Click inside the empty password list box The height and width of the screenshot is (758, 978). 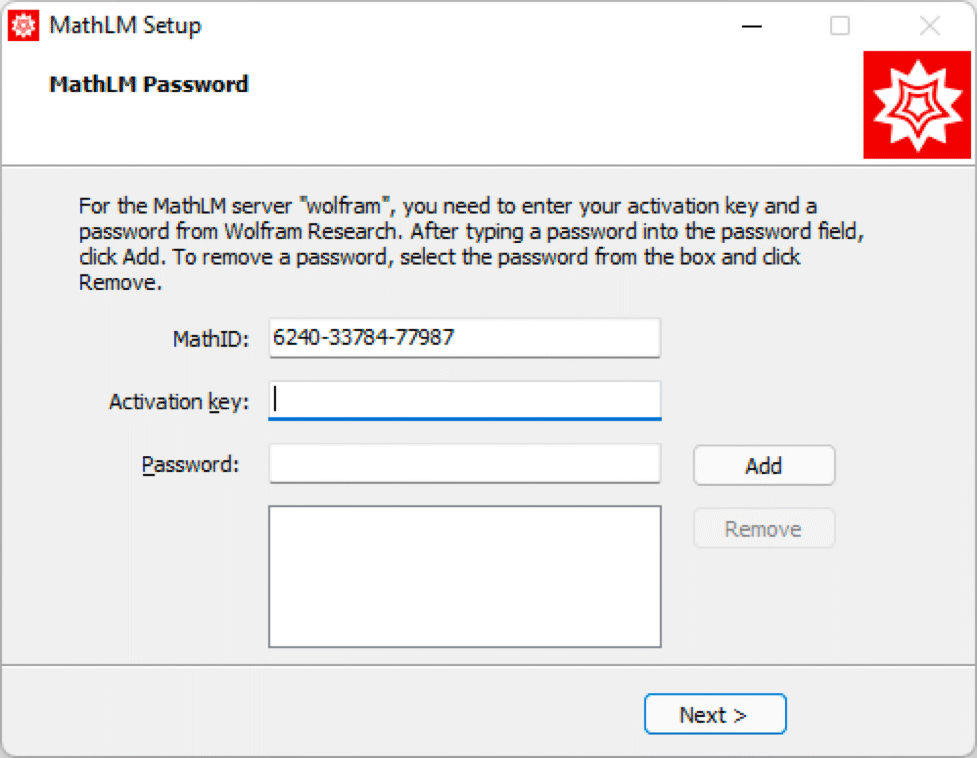[464, 576]
